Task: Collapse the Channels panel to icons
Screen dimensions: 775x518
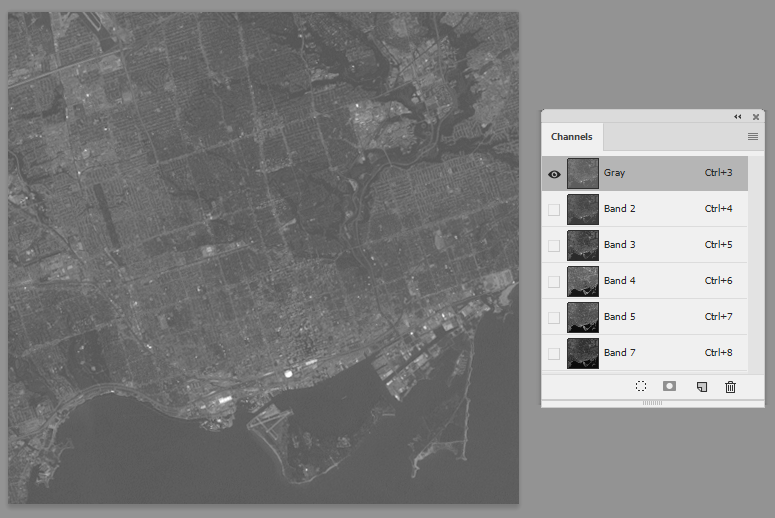Action: (737, 117)
